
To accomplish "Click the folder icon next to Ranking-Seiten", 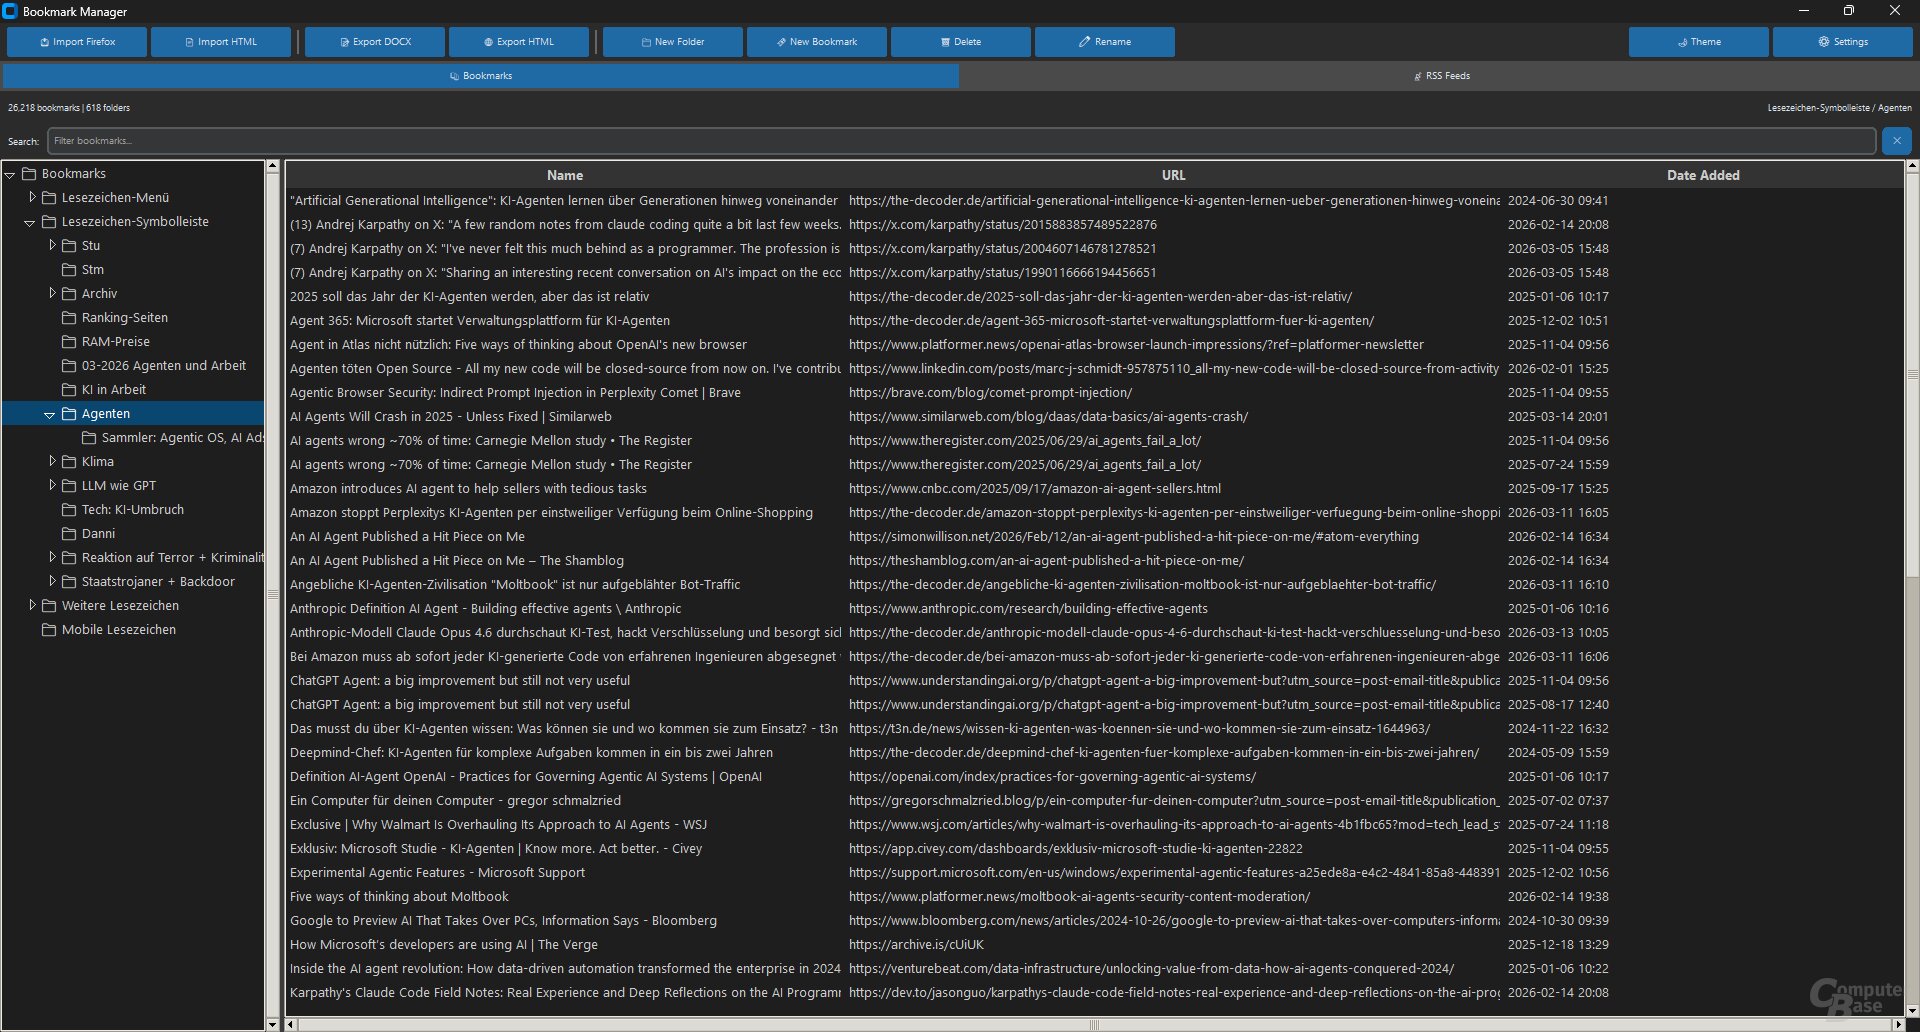I will tap(69, 318).
